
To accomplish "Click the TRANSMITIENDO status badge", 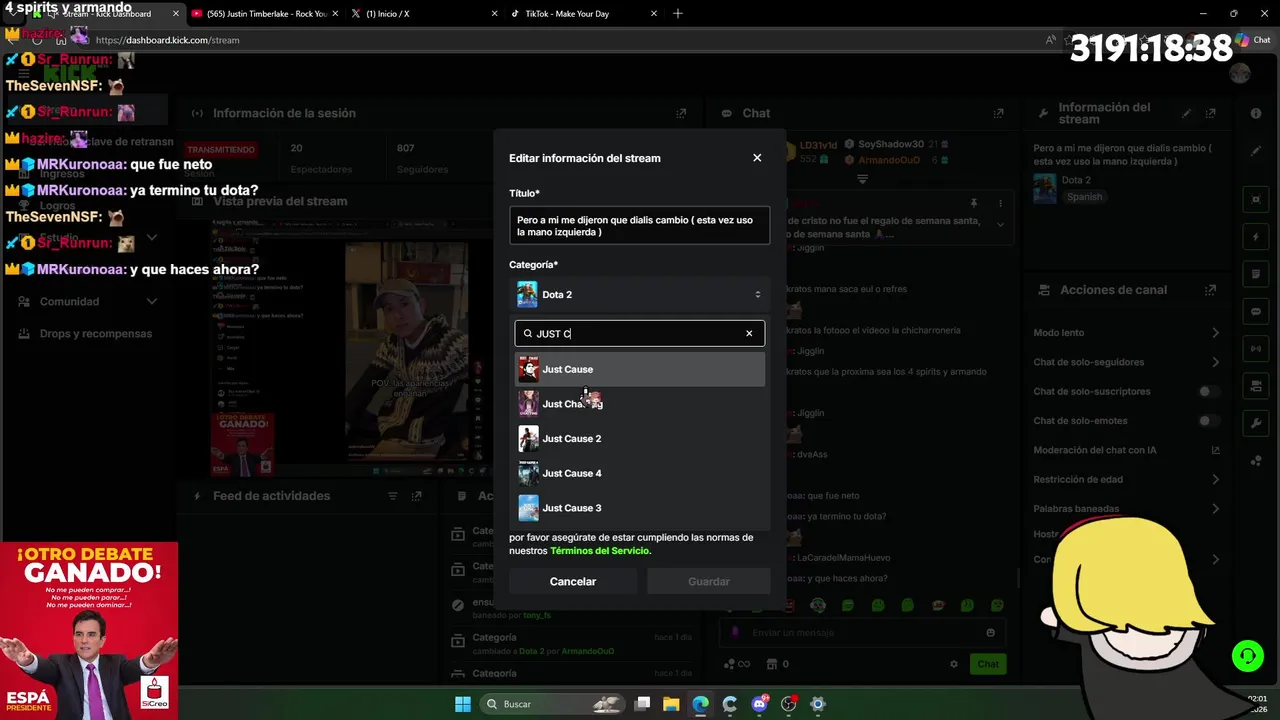I will (x=221, y=150).
